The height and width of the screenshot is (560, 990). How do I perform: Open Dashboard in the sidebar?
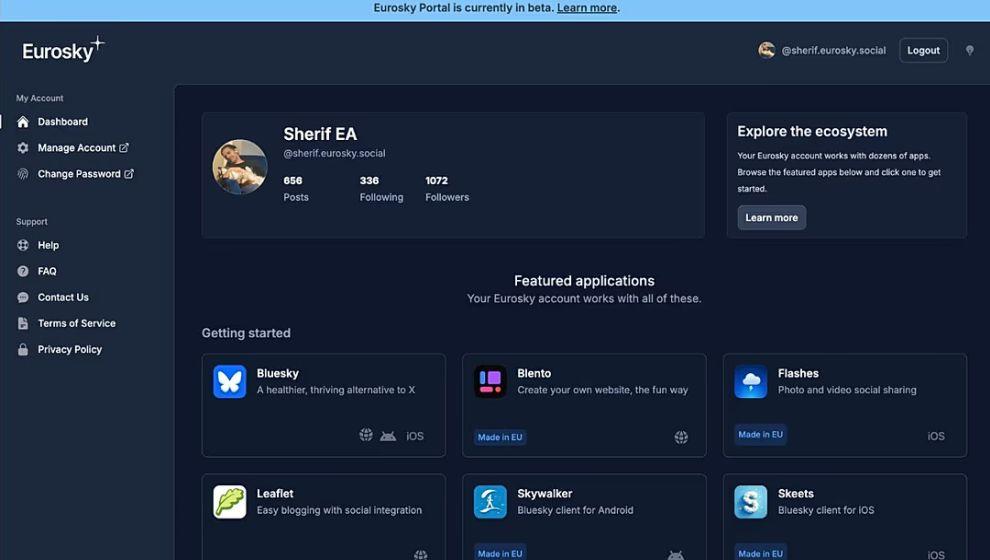pos(62,122)
